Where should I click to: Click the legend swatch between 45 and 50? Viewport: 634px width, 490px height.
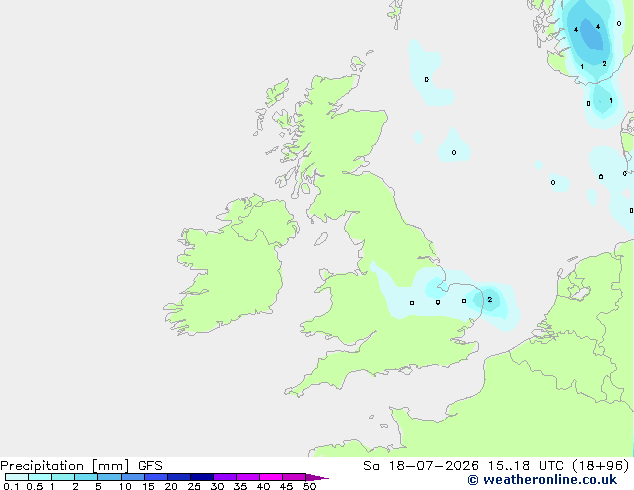tap(294, 477)
